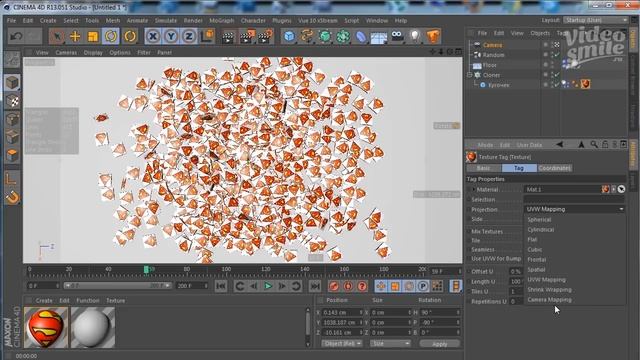
Task: Select the Random effector object
Action: click(493, 55)
